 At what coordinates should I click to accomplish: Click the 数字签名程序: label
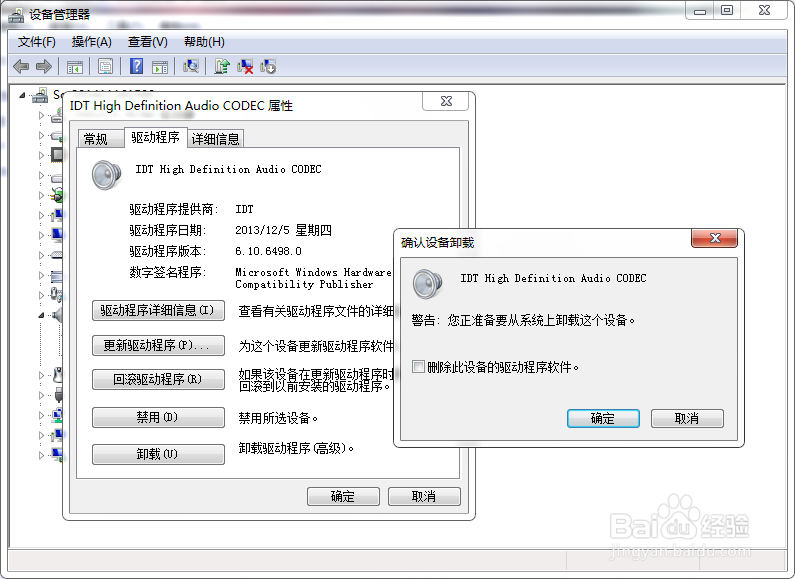click(x=168, y=272)
